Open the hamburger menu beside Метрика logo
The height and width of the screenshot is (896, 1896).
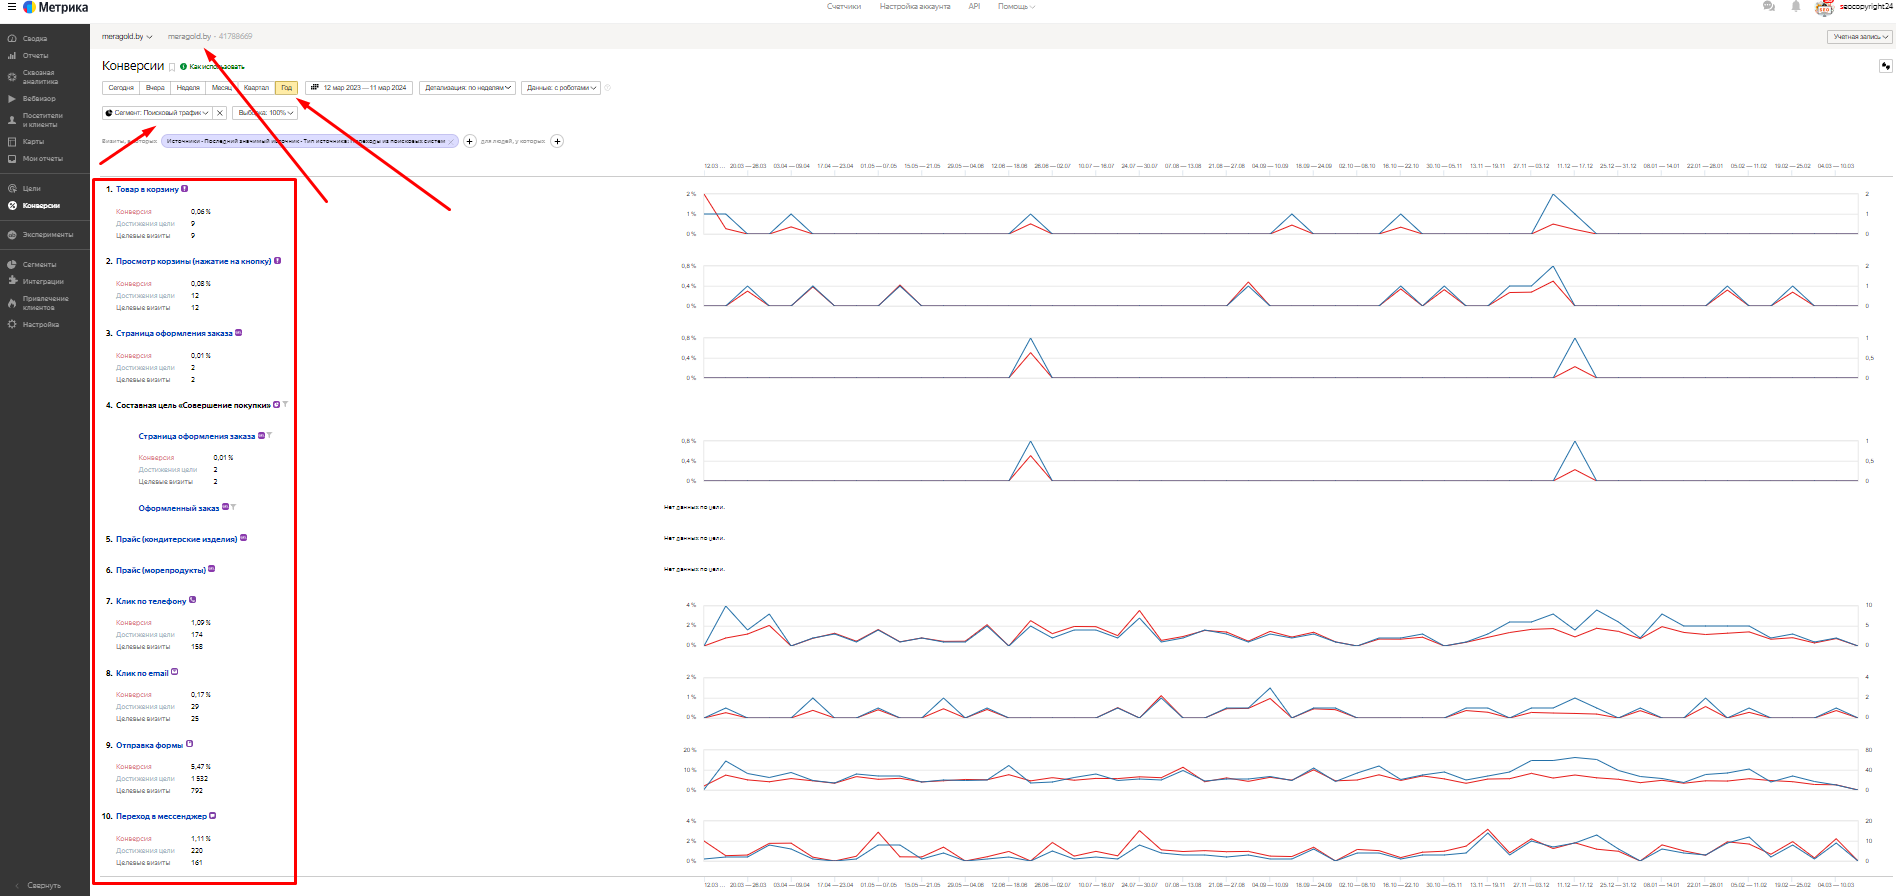(x=11, y=7)
